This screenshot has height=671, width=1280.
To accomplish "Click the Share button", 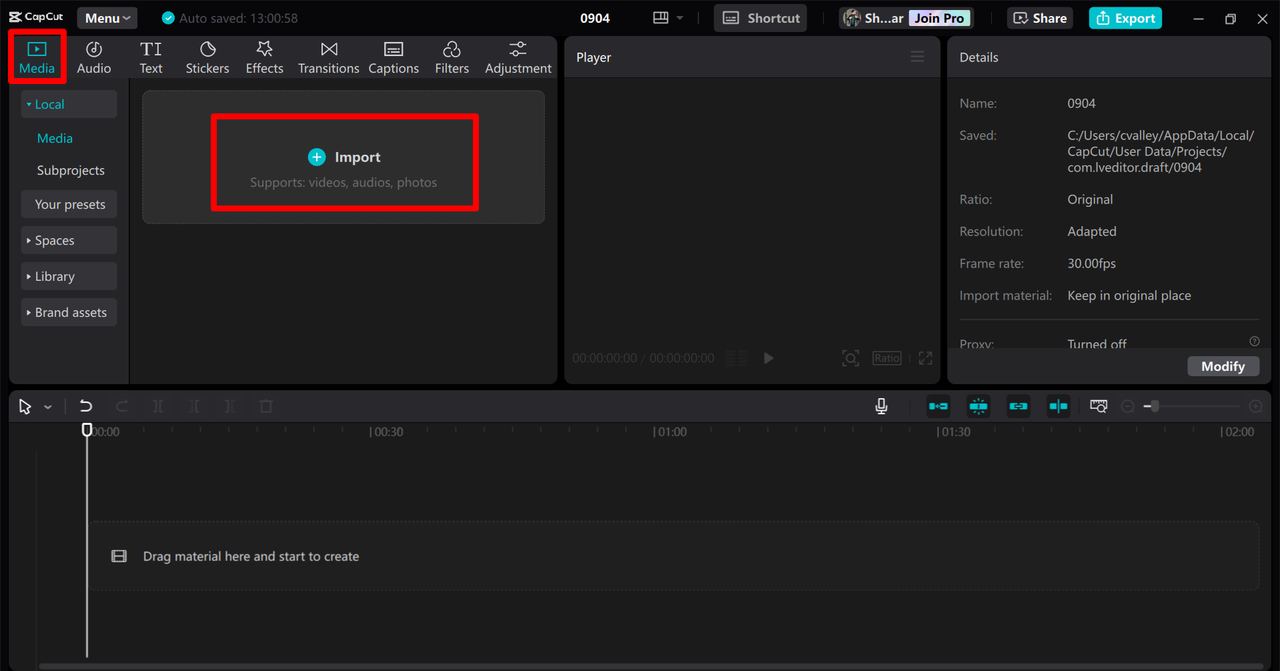I will (1040, 18).
